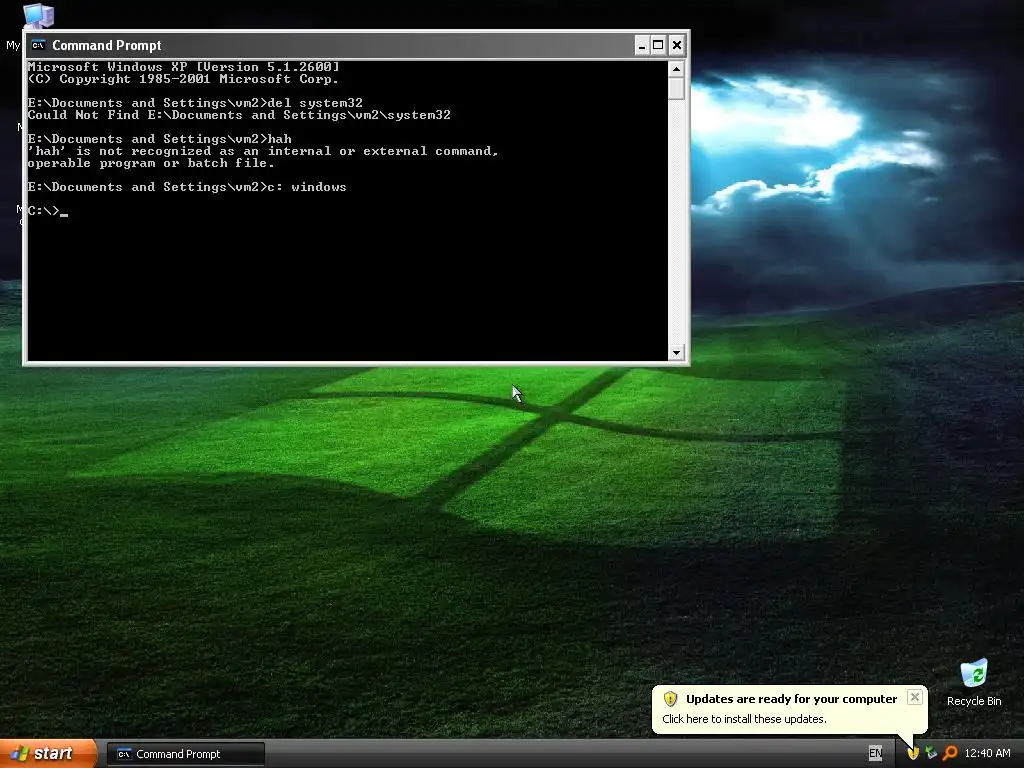This screenshot has width=1024, height=768.
Task: Click the console scrollbar up arrow
Action: click(x=677, y=69)
